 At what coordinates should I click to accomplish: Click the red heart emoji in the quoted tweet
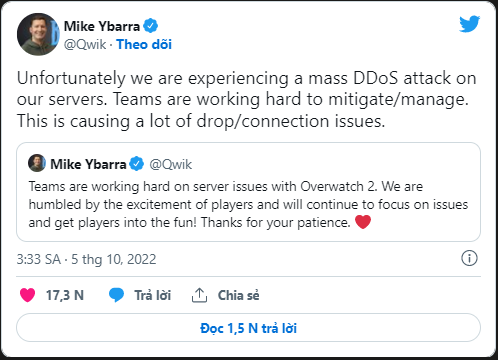(x=363, y=222)
